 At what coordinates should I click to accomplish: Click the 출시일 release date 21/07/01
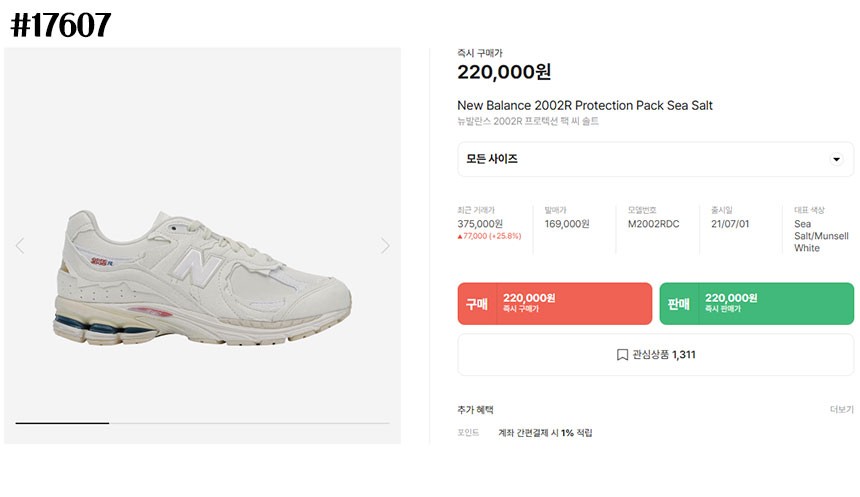[730, 224]
